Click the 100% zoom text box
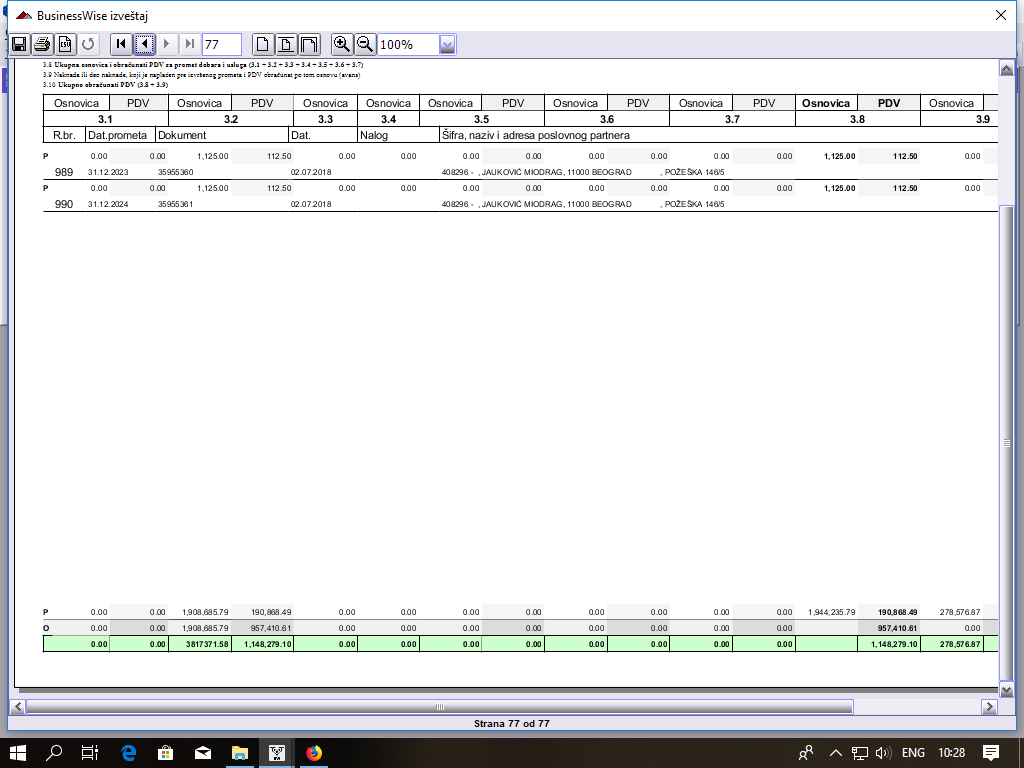Image resolution: width=1024 pixels, height=768 pixels. [x=407, y=44]
